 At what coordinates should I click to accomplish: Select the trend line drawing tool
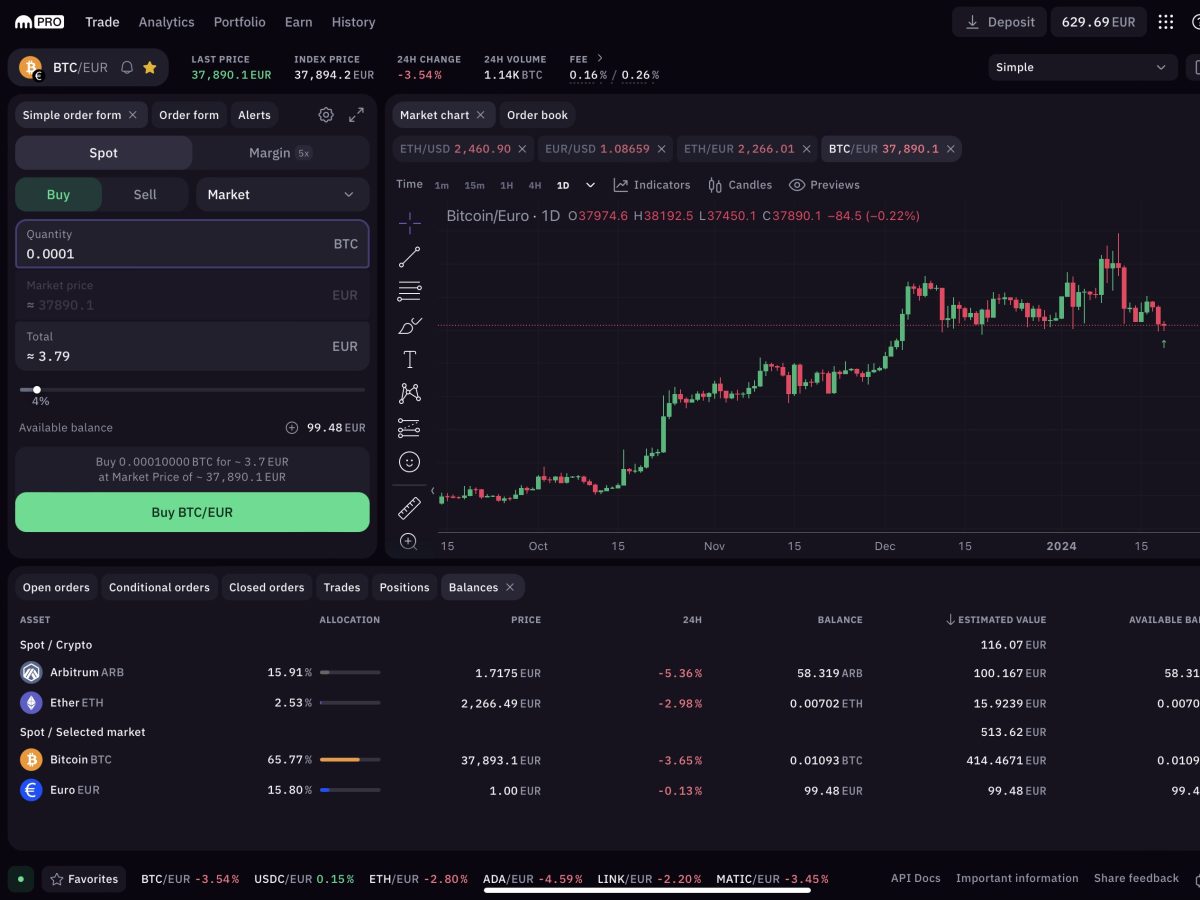409,257
